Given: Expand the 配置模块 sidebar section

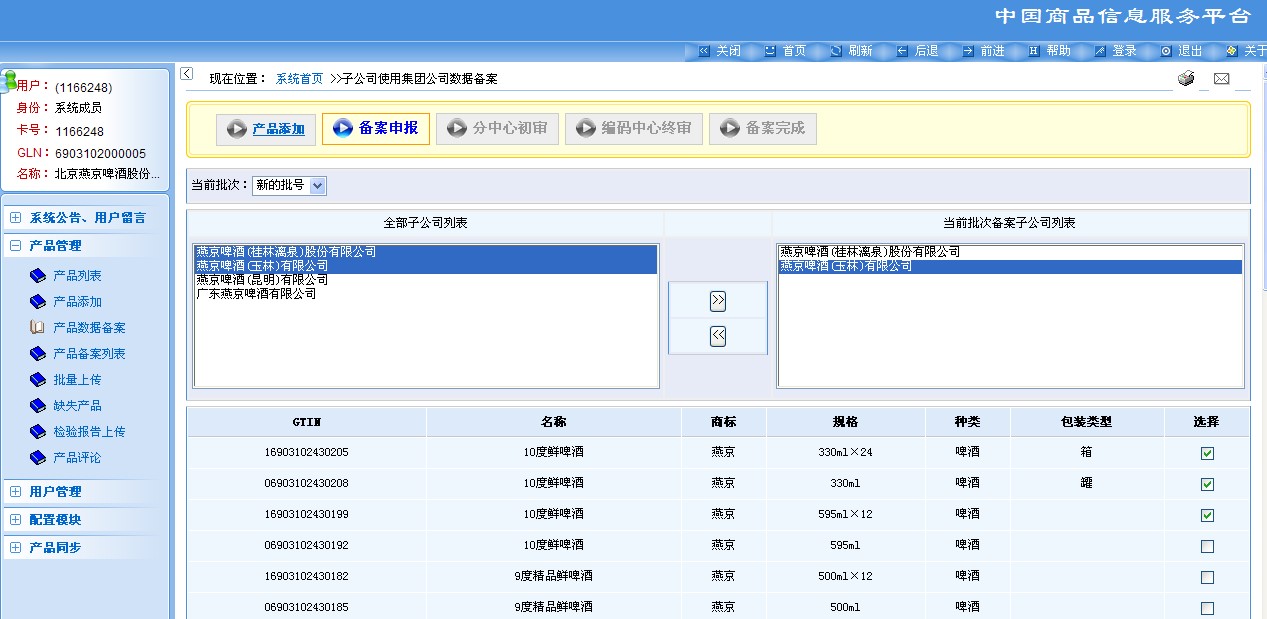Looking at the screenshot, I should point(16,520).
